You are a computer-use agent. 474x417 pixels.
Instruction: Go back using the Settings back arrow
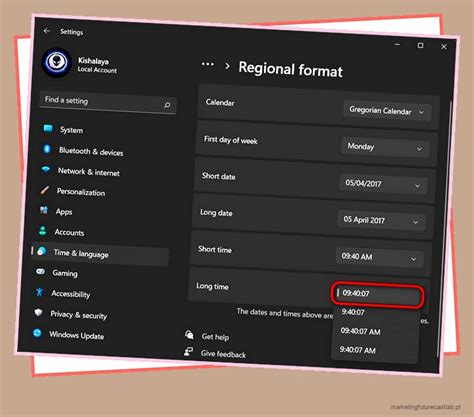[x=47, y=31]
